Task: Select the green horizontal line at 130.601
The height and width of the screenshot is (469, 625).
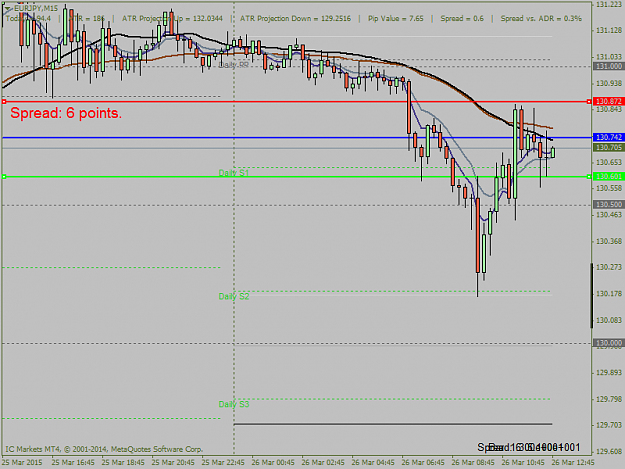Action: pos(297,177)
